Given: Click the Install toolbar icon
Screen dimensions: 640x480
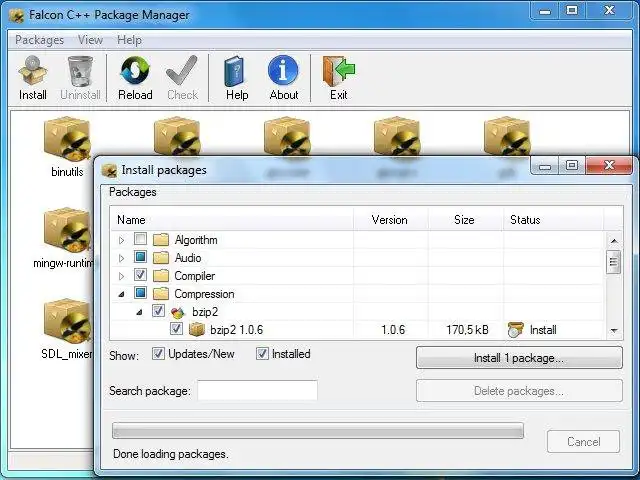Looking at the screenshot, I should click(33, 71).
